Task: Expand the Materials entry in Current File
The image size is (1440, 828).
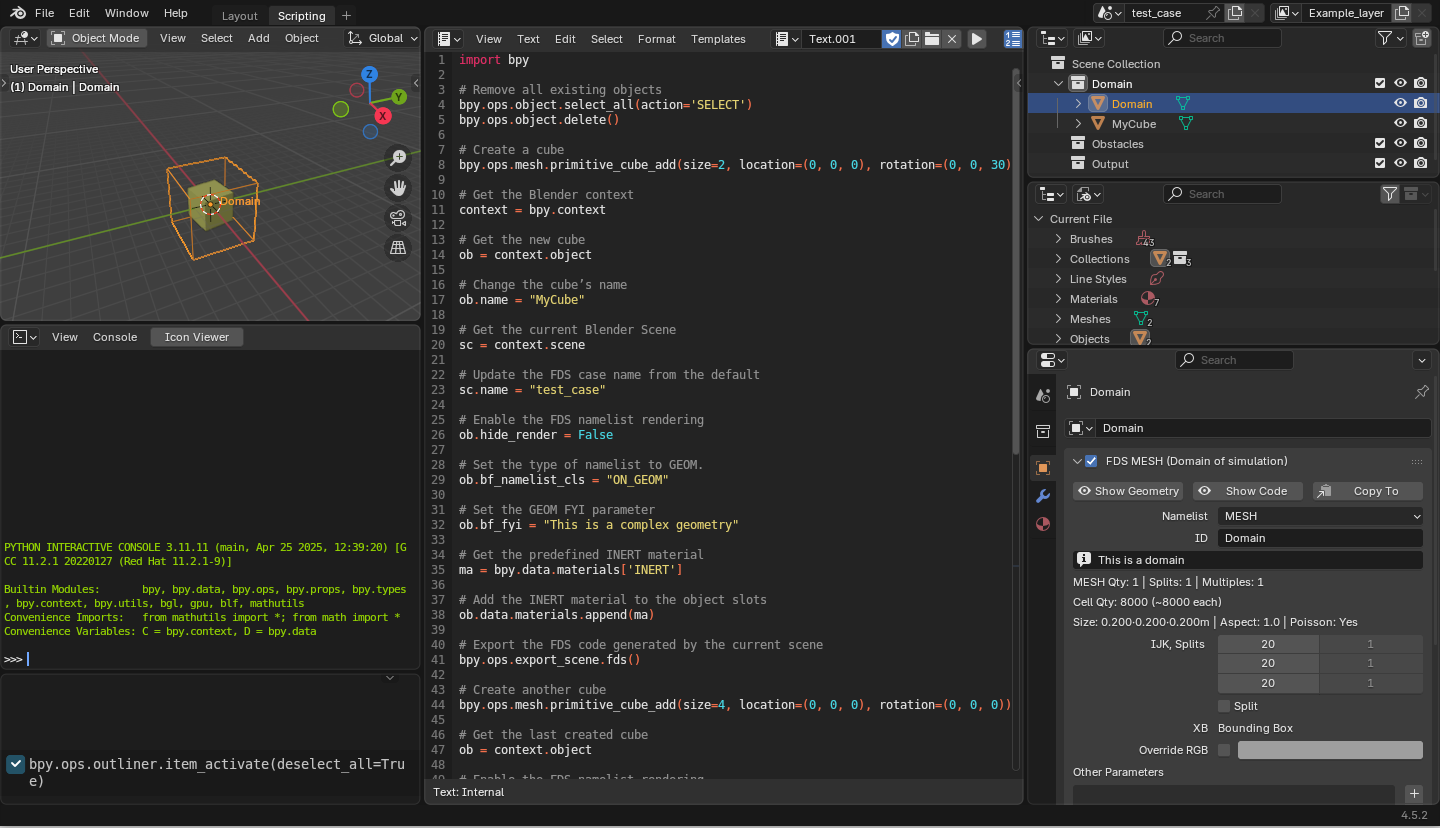Action: click(x=1059, y=299)
